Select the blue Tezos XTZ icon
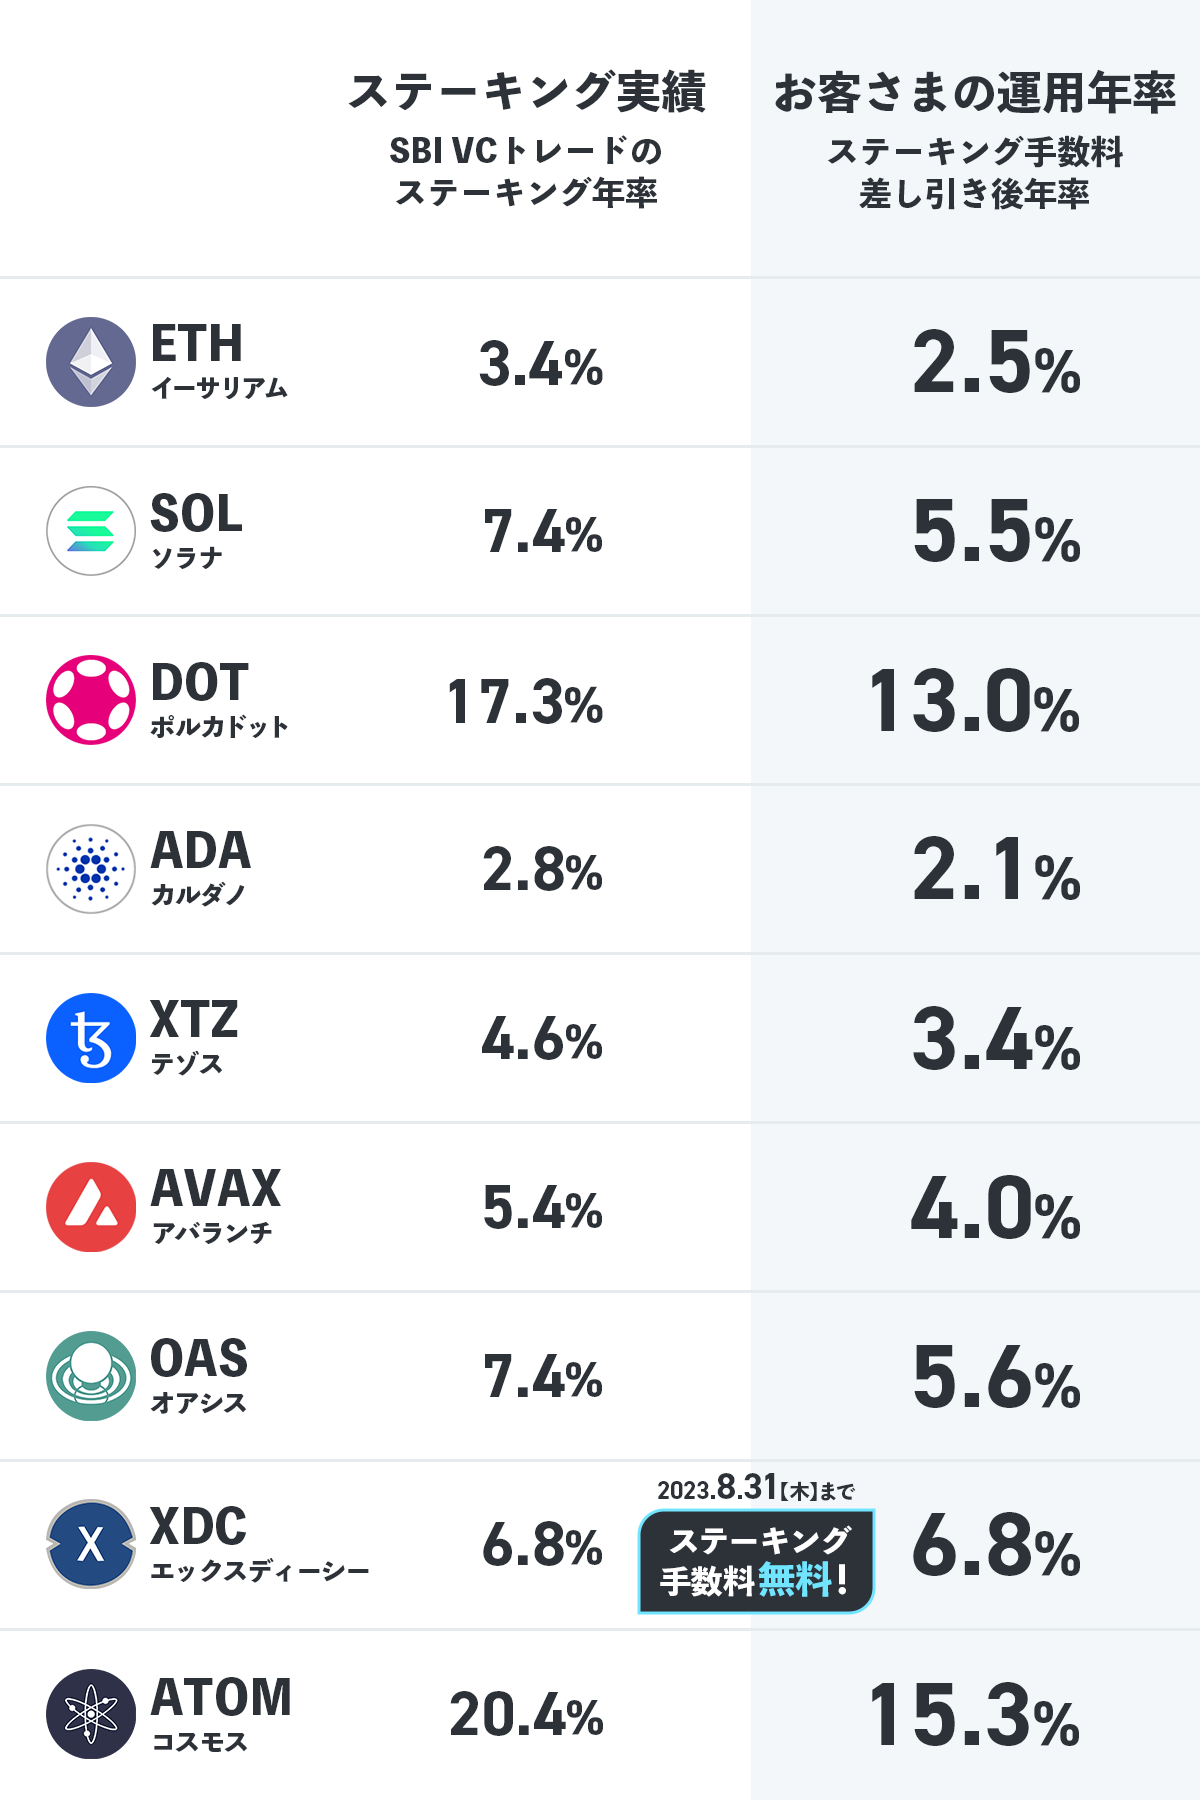Image resolution: width=1200 pixels, height=1800 pixels. click(x=91, y=1038)
